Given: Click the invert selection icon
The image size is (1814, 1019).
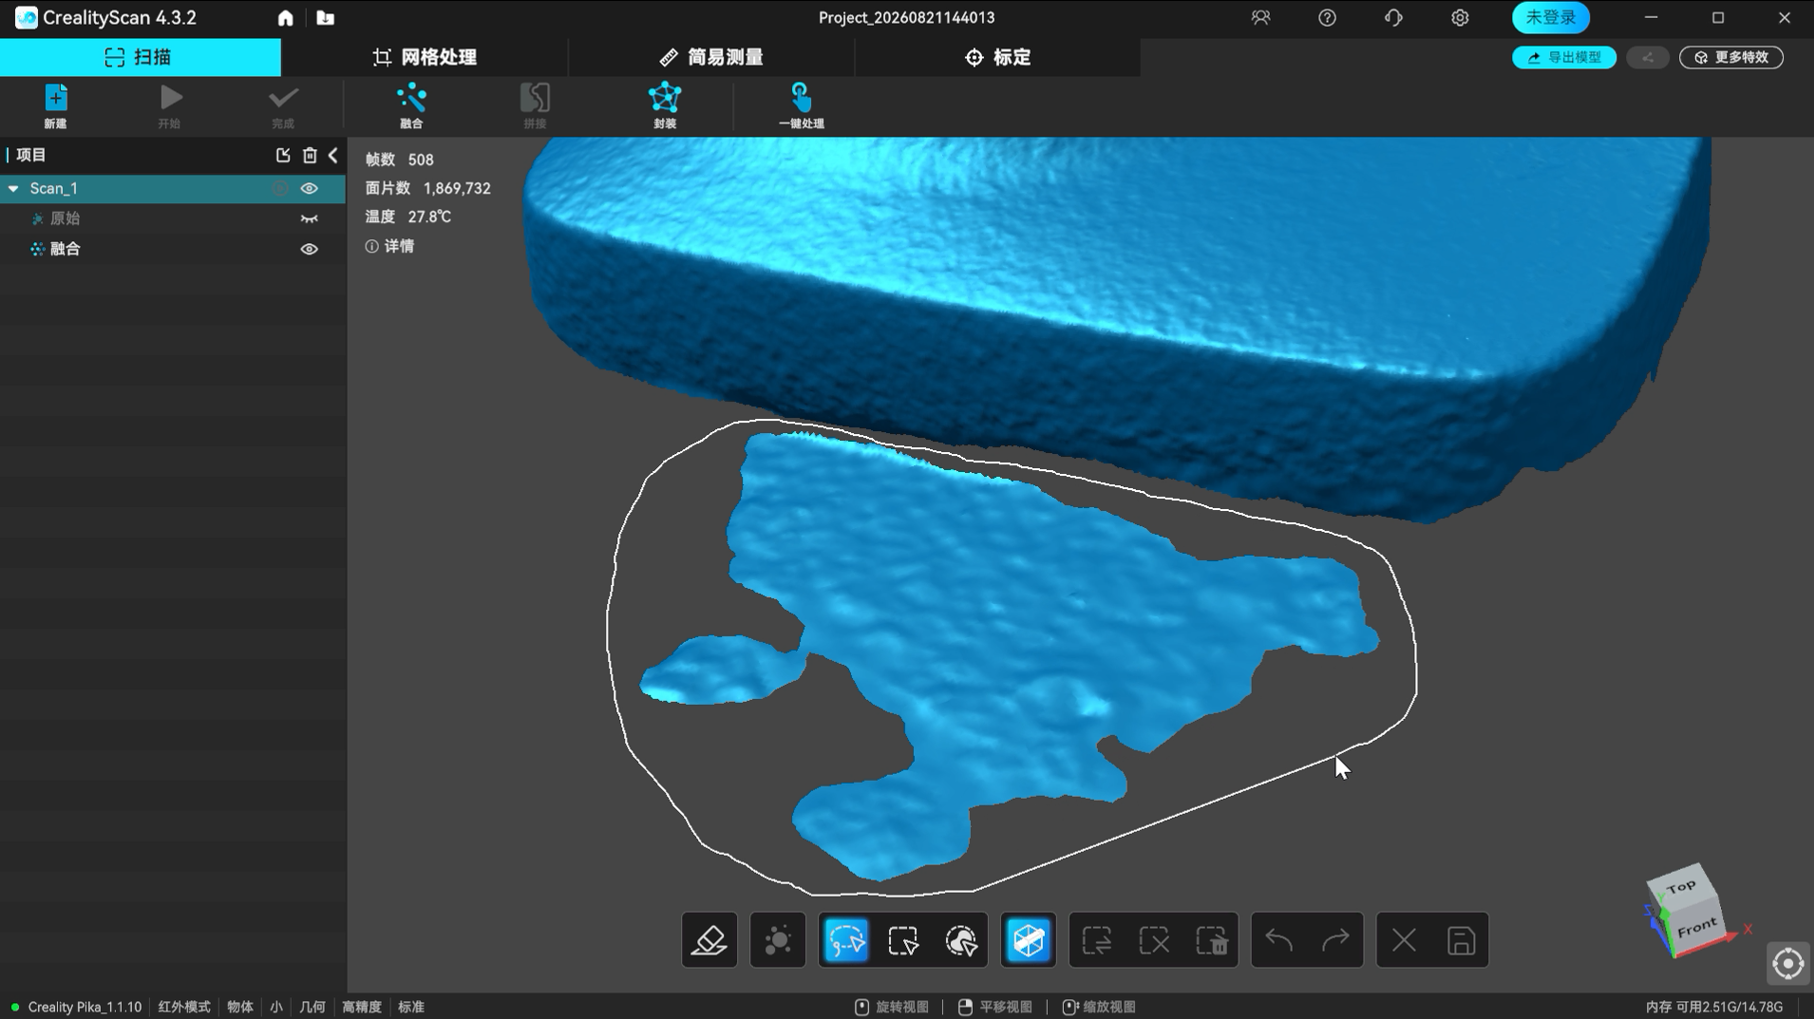Looking at the screenshot, I should (x=1097, y=940).
